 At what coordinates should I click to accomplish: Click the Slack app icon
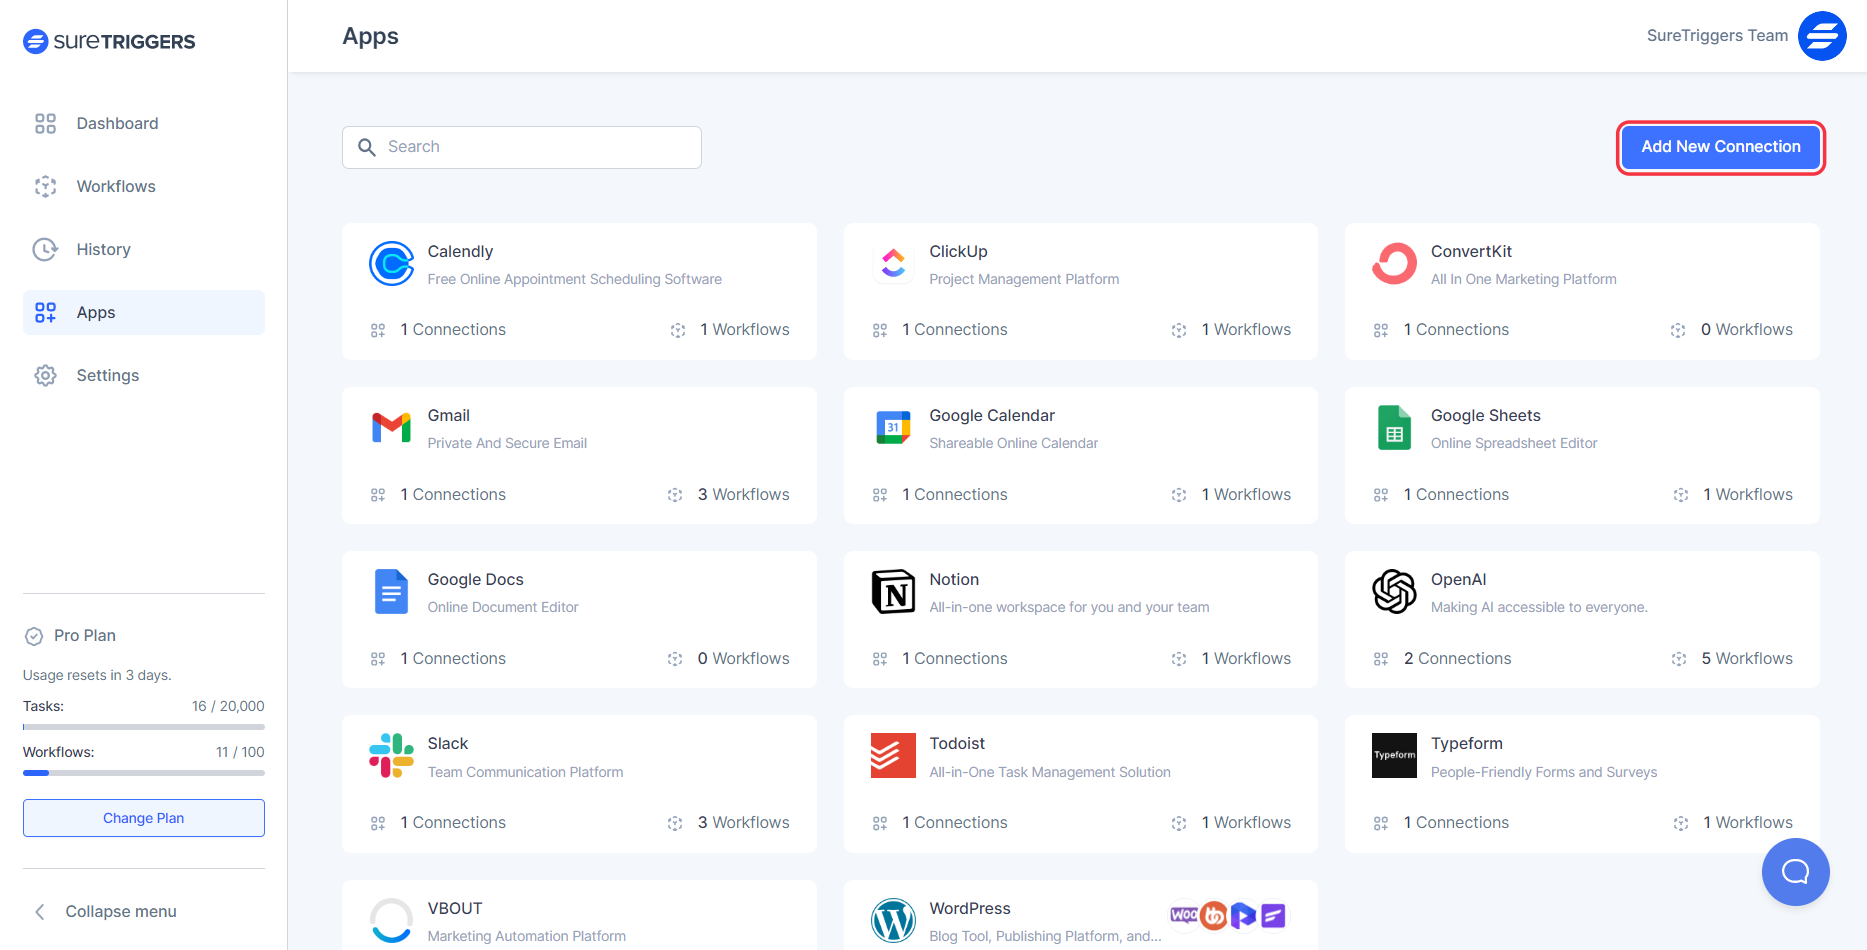pyautogui.click(x=391, y=756)
